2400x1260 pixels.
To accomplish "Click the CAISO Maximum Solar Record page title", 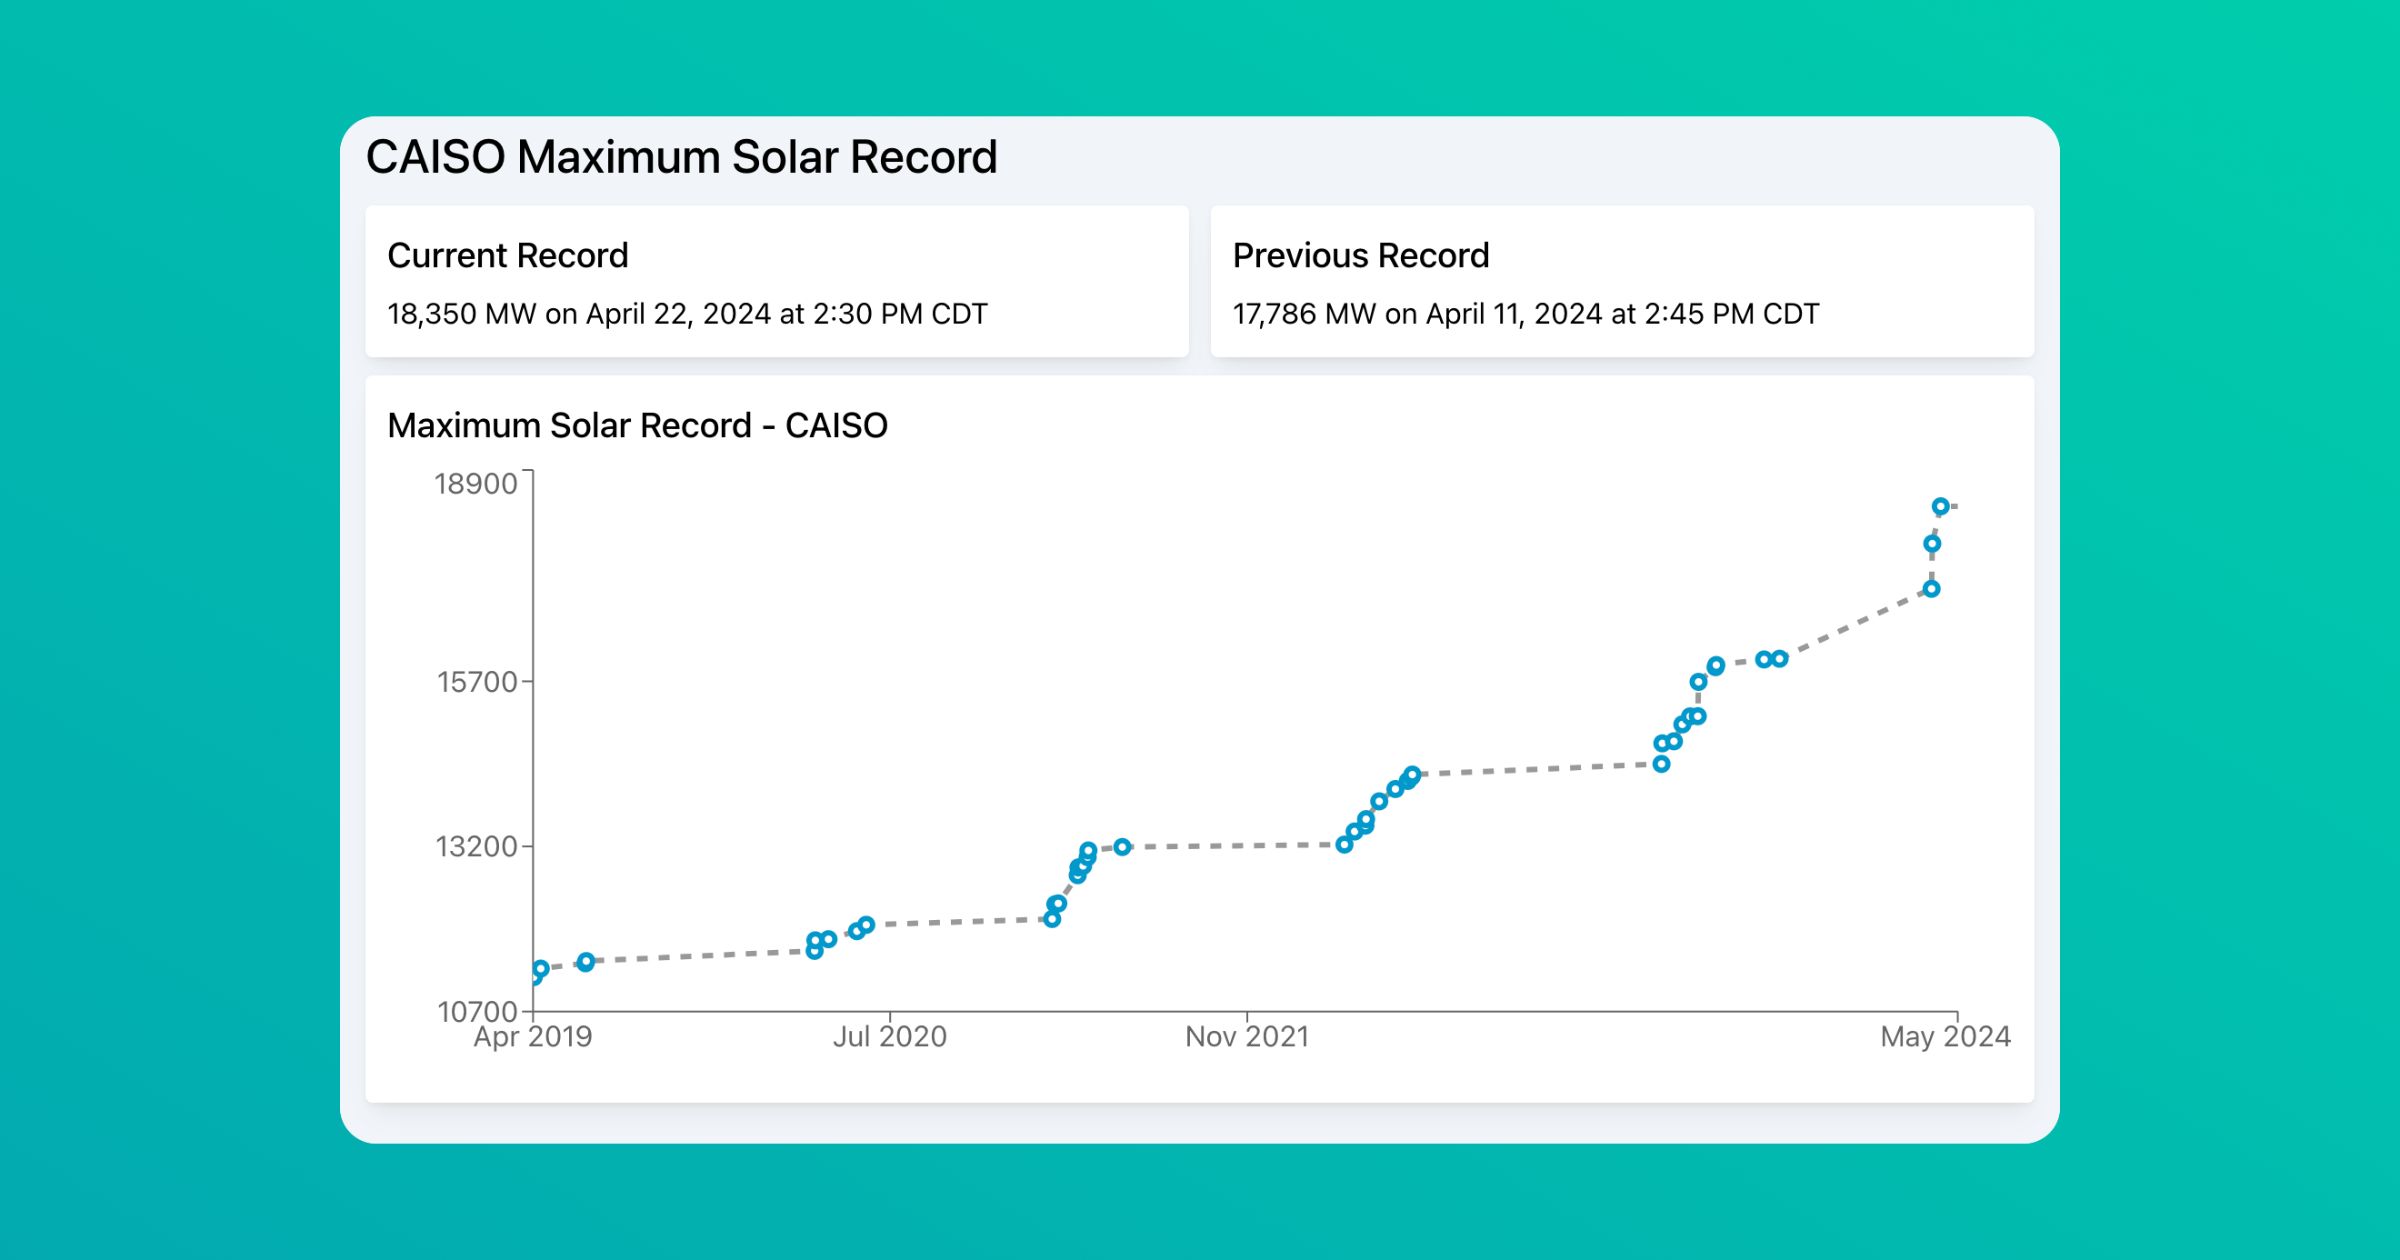I will click(x=683, y=156).
